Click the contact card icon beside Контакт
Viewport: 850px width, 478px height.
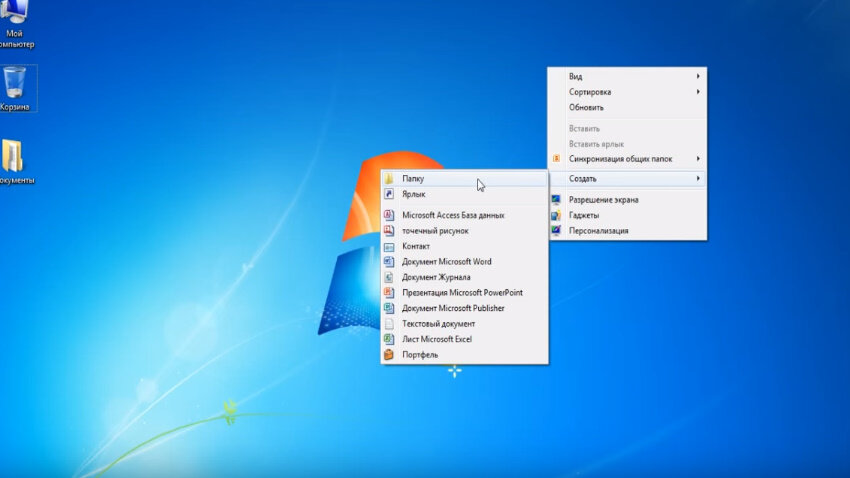389,246
